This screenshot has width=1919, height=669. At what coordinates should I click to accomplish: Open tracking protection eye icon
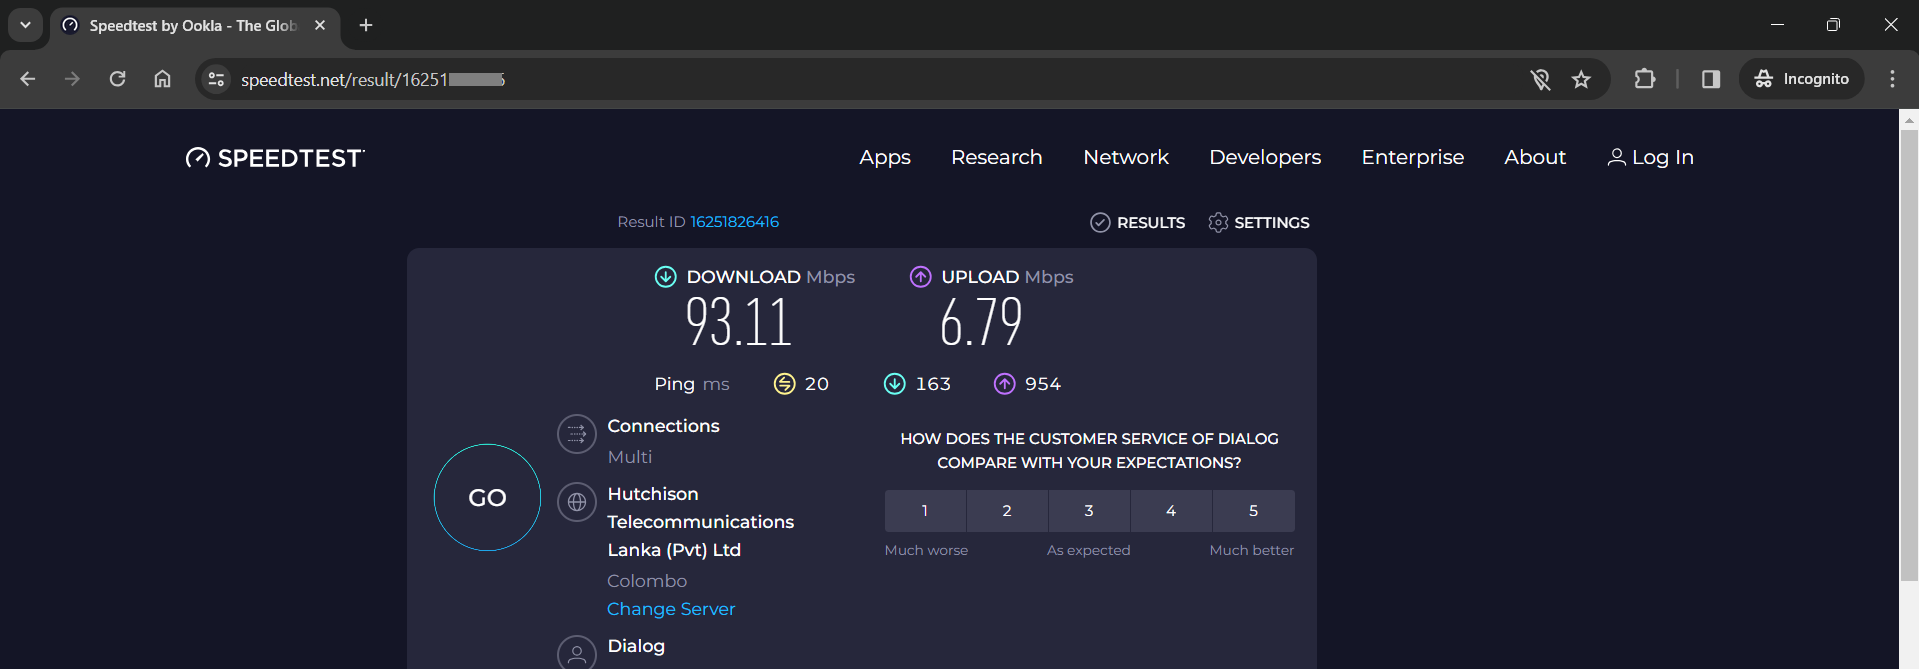pyautogui.click(x=1540, y=79)
